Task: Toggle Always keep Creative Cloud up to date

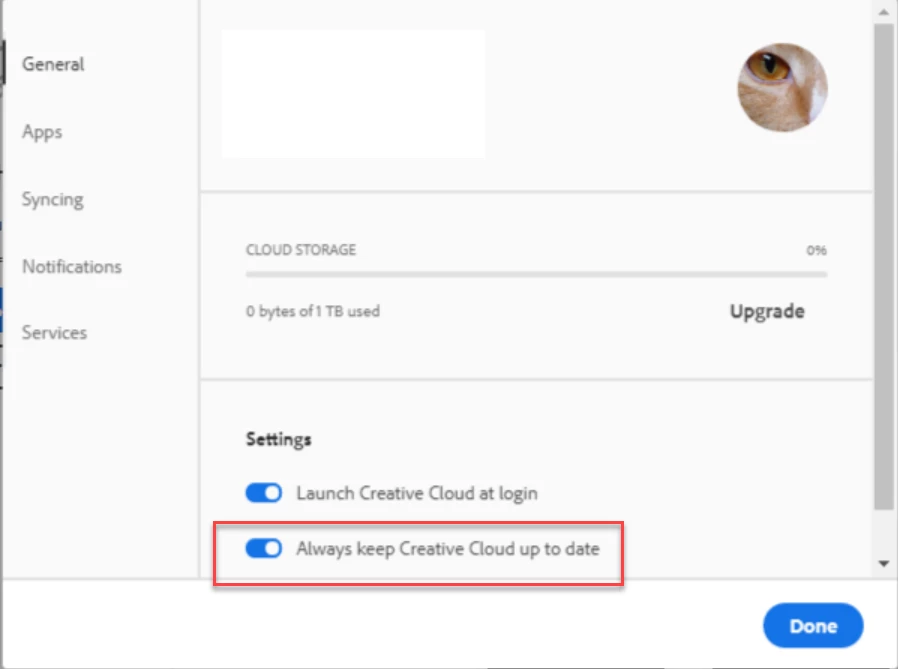Action: click(263, 548)
